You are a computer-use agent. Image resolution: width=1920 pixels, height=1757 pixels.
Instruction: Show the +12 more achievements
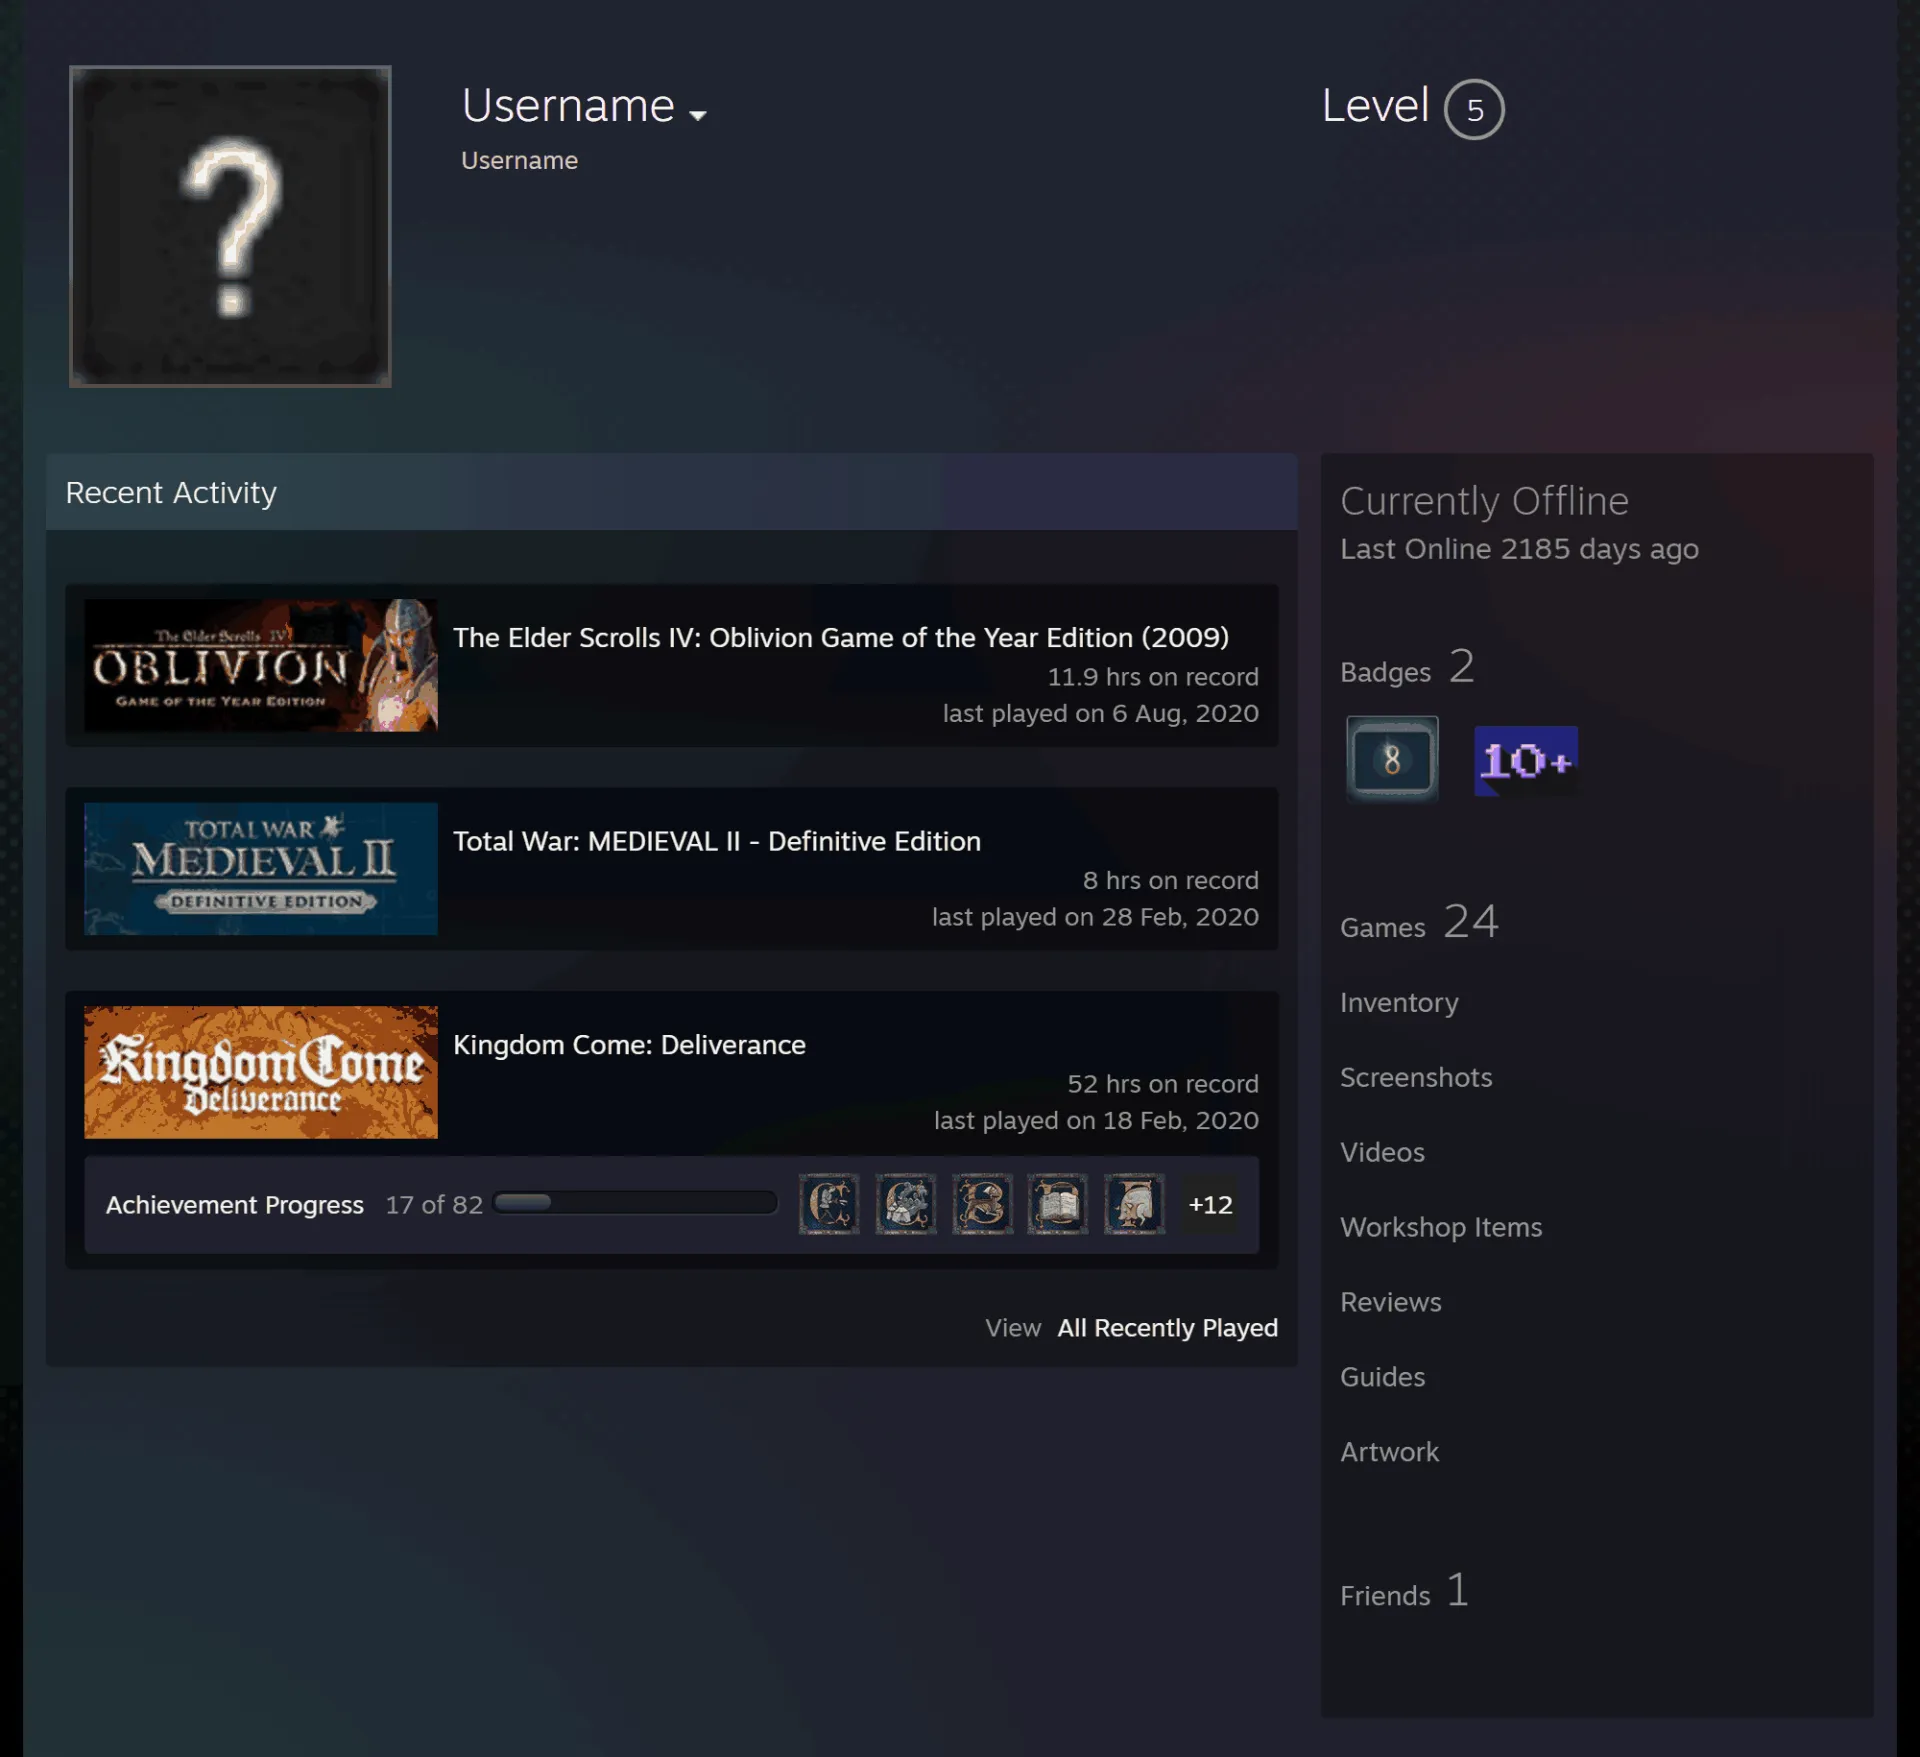point(1210,1204)
